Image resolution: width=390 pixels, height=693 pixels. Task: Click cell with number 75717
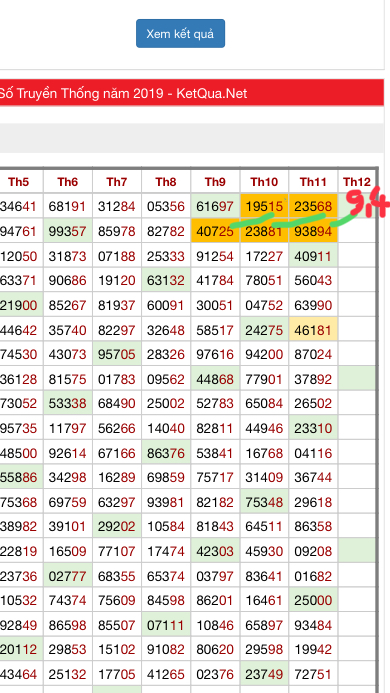pos(215,477)
